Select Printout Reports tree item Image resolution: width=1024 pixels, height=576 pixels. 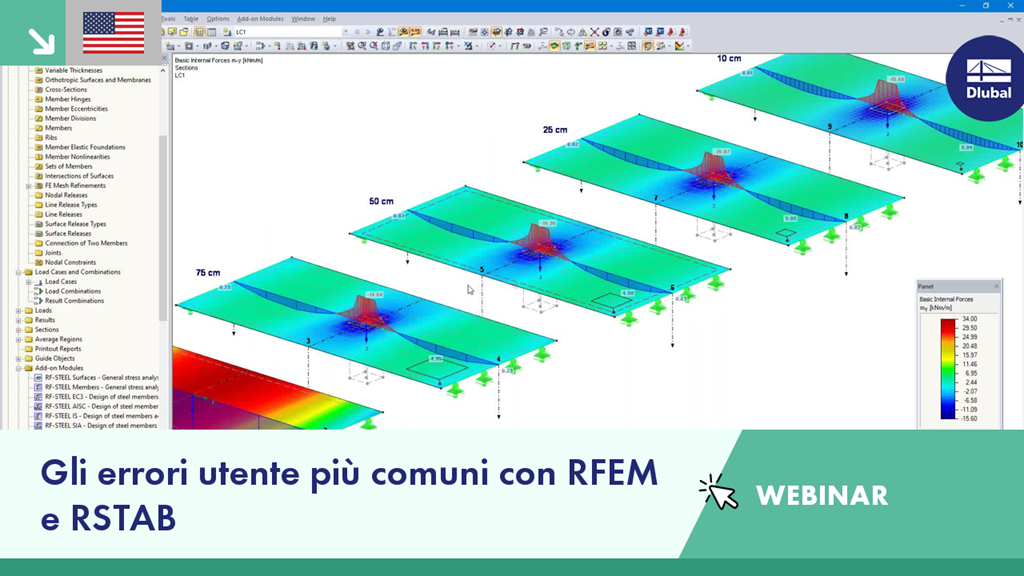pyautogui.click(x=57, y=349)
